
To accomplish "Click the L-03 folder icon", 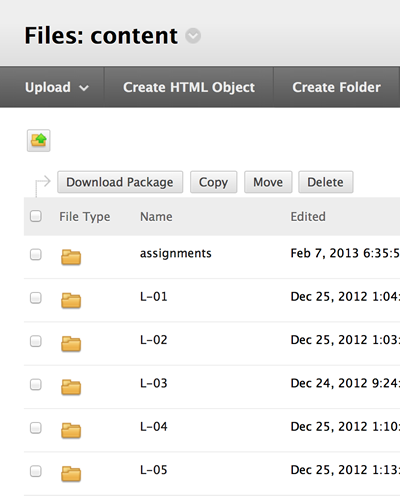I will [x=71, y=387].
